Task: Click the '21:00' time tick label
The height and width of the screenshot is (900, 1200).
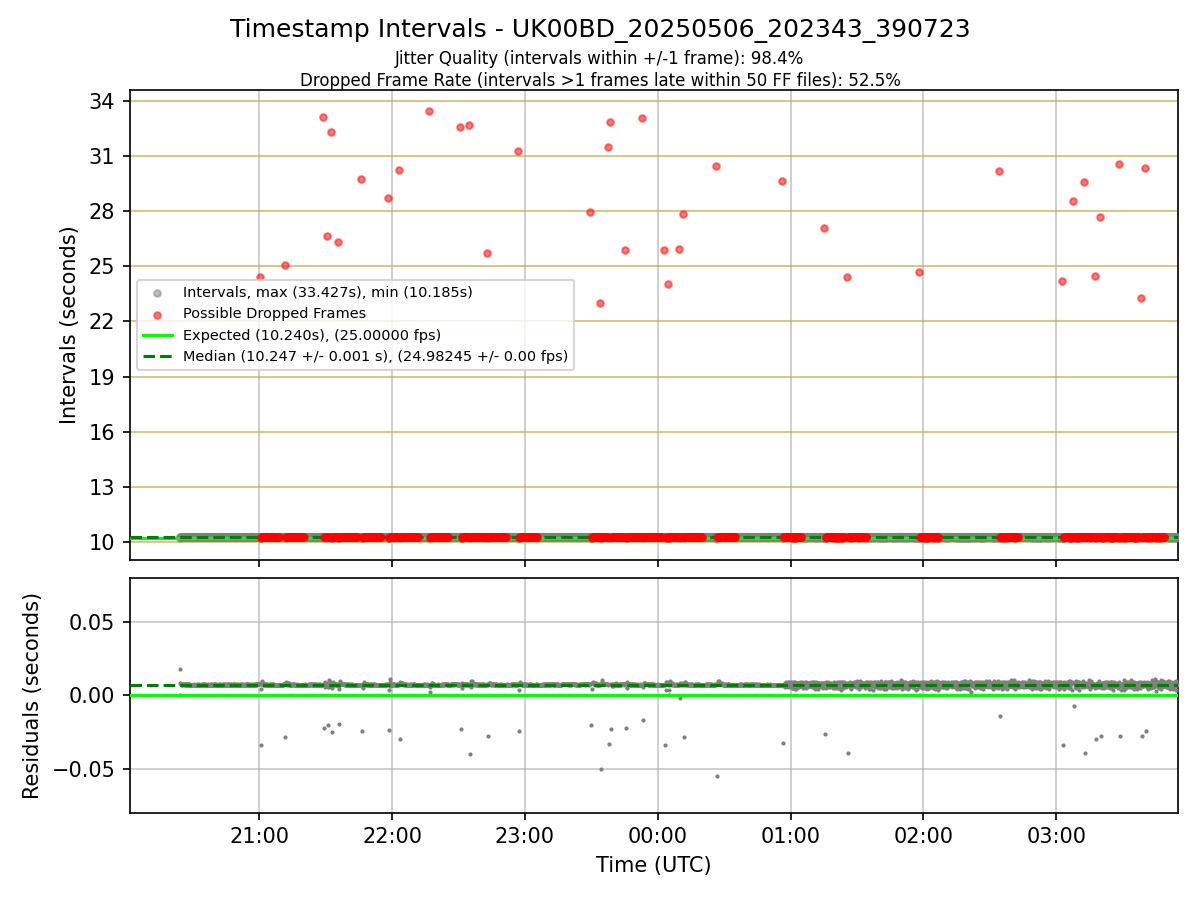Action: click(259, 835)
